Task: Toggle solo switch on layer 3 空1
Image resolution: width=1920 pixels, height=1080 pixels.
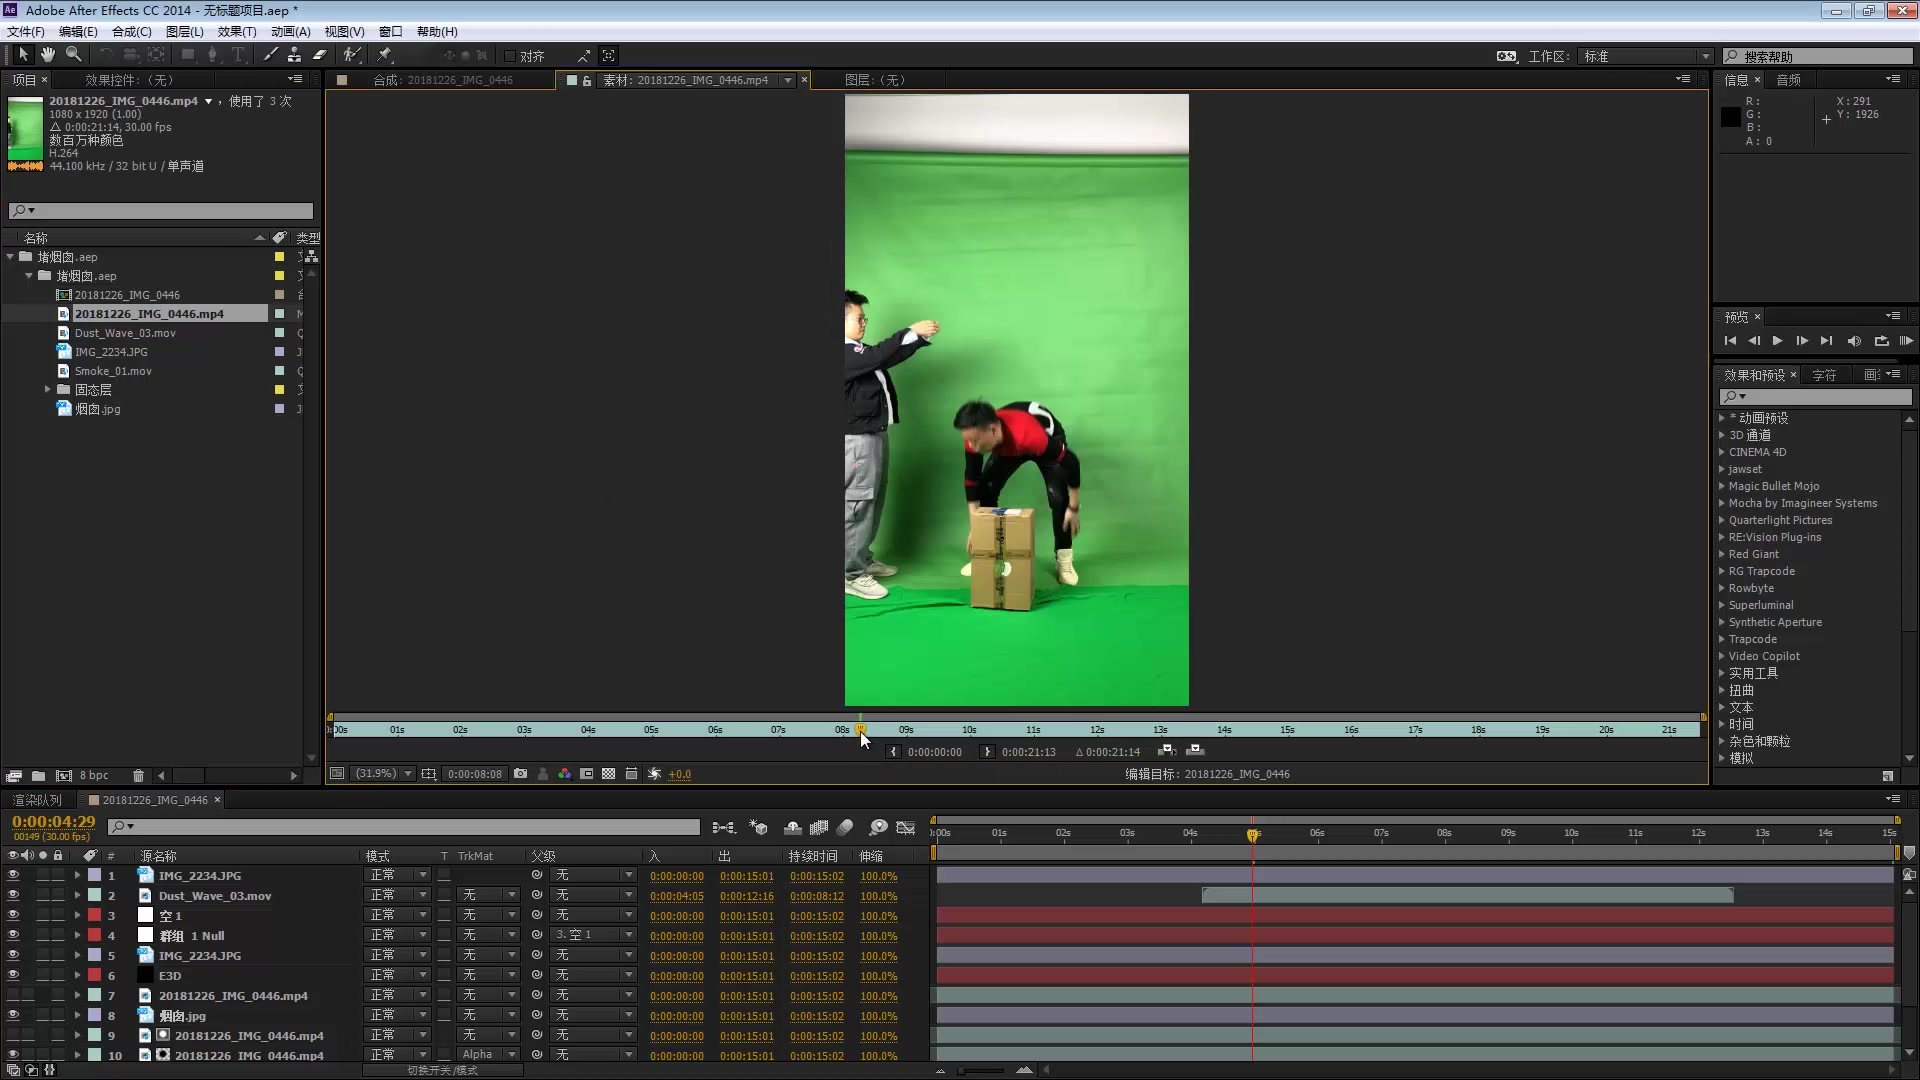Action: [x=42, y=915]
